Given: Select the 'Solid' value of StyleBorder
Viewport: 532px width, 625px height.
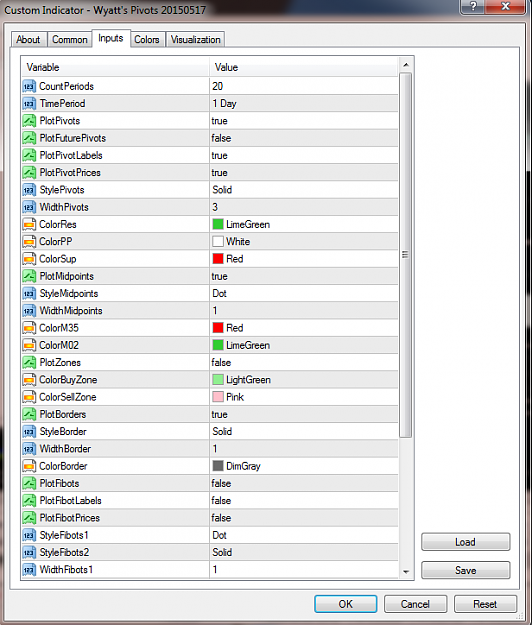Looking at the screenshot, I should pos(222,432).
